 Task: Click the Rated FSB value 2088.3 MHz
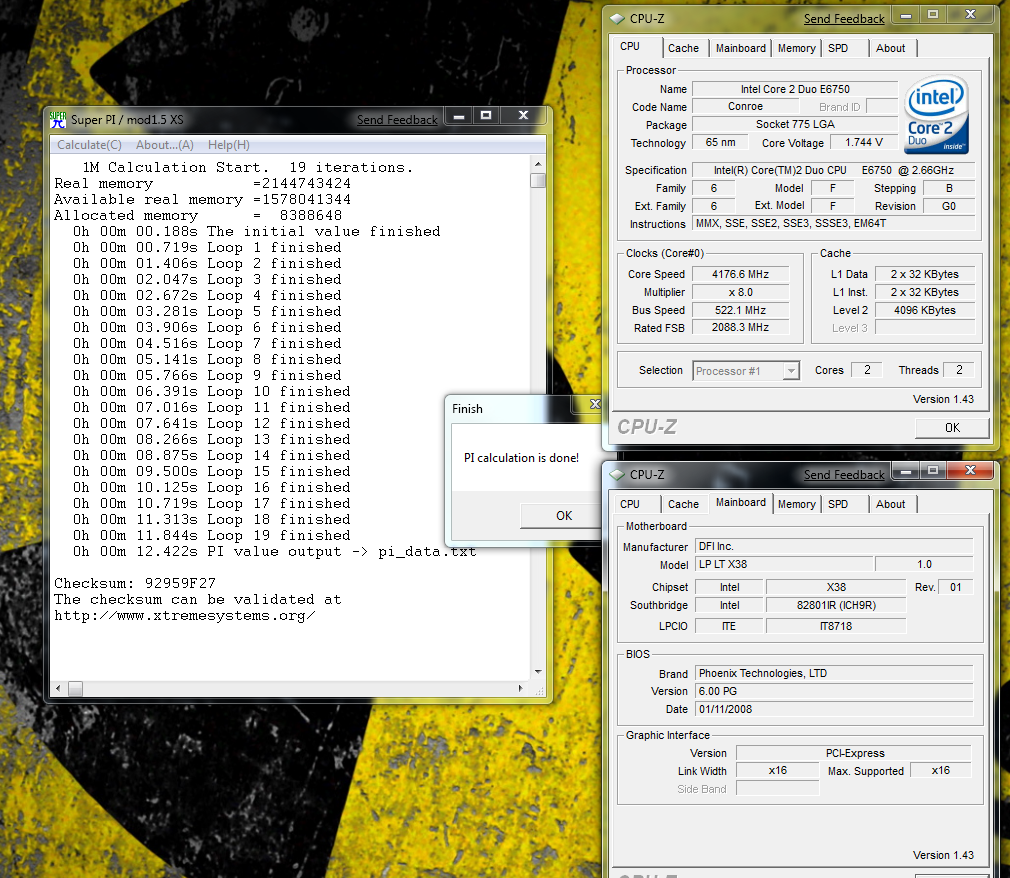(740, 328)
